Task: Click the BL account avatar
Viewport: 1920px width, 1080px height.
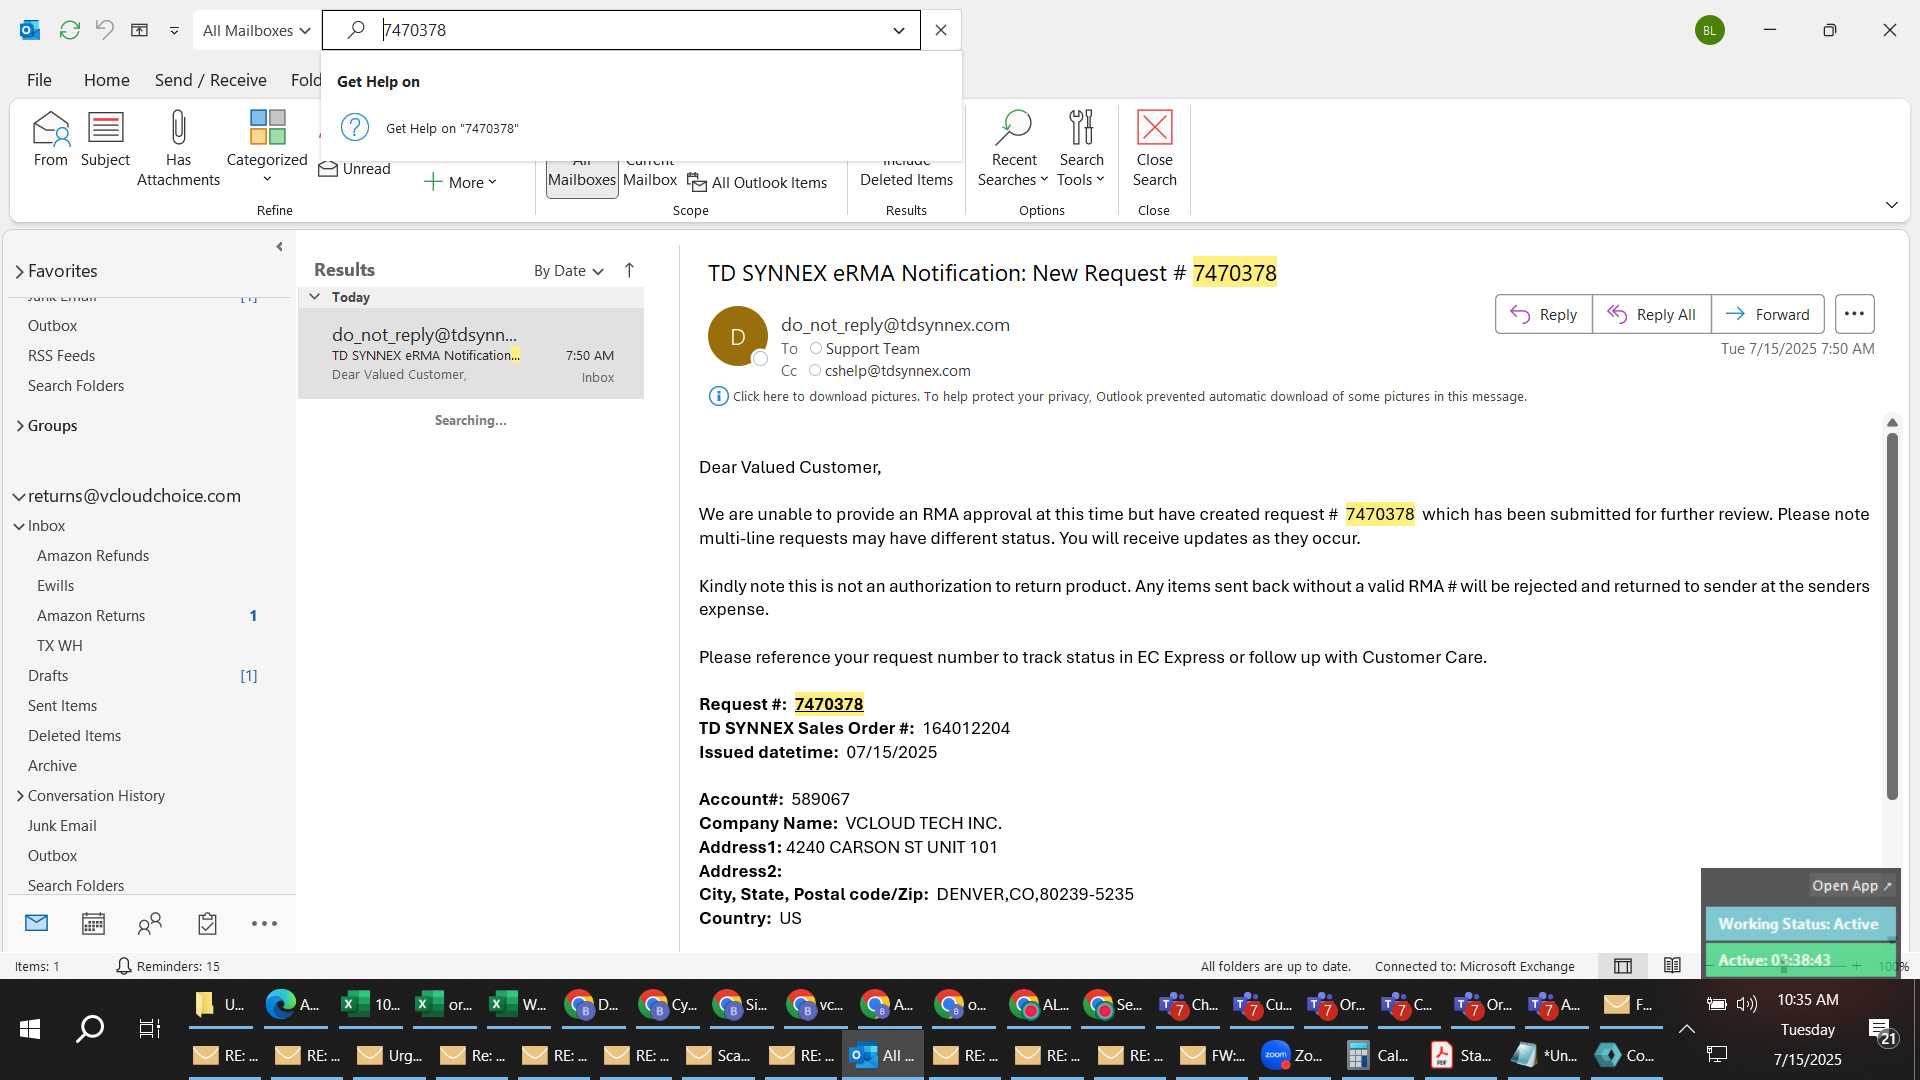Action: point(1709,30)
